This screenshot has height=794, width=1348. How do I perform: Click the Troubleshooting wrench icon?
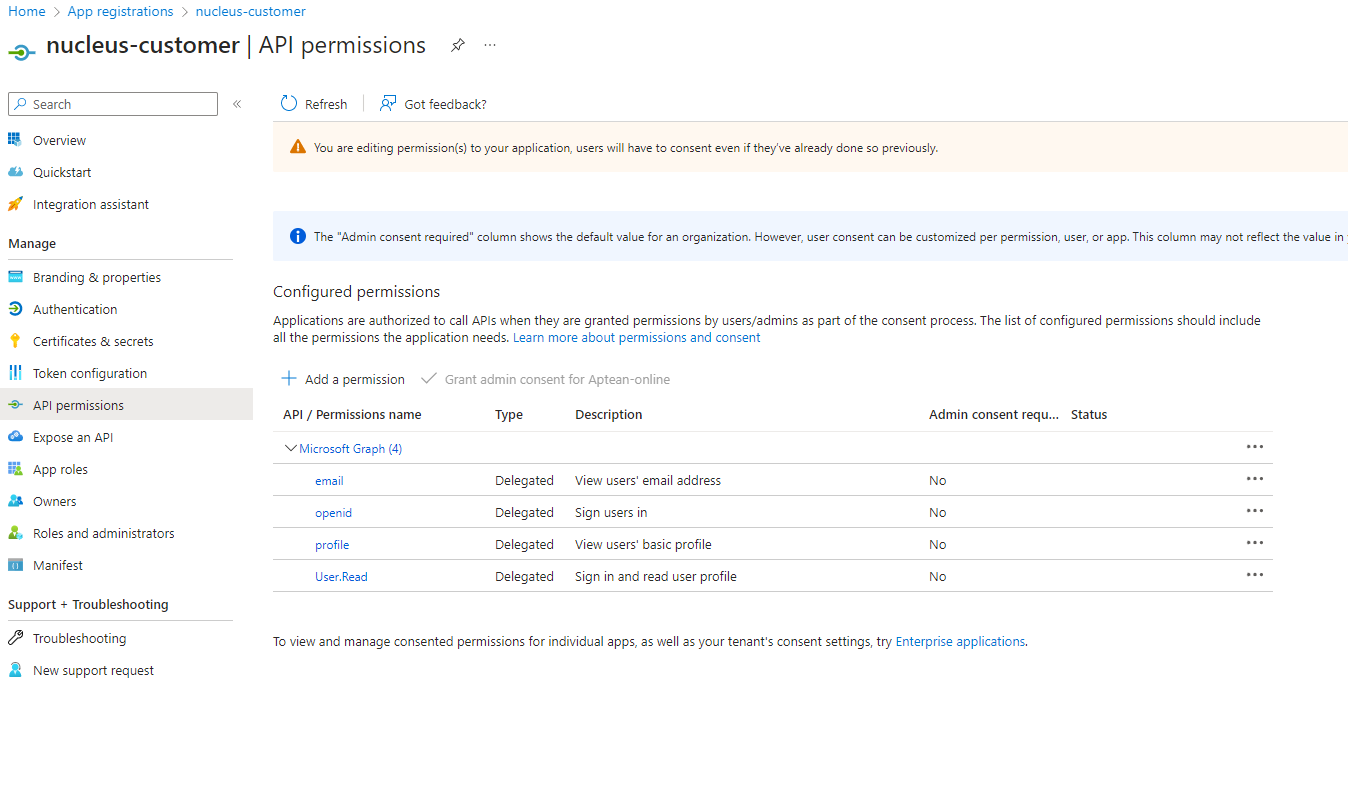point(15,638)
